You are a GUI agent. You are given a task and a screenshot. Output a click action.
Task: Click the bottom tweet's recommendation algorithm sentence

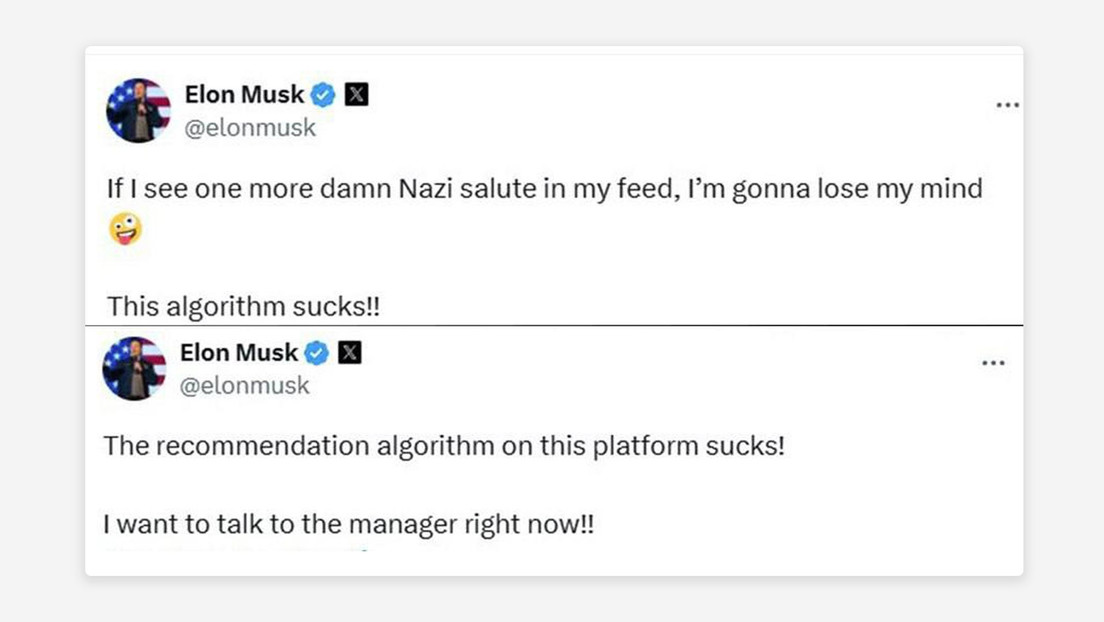coord(442,446)
